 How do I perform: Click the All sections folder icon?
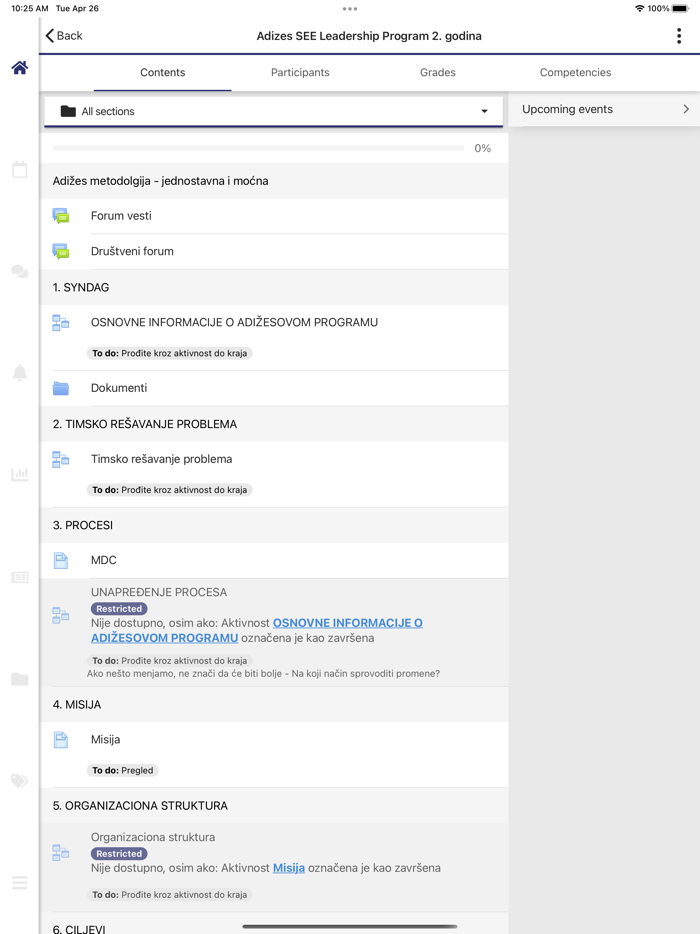(68, 111)
